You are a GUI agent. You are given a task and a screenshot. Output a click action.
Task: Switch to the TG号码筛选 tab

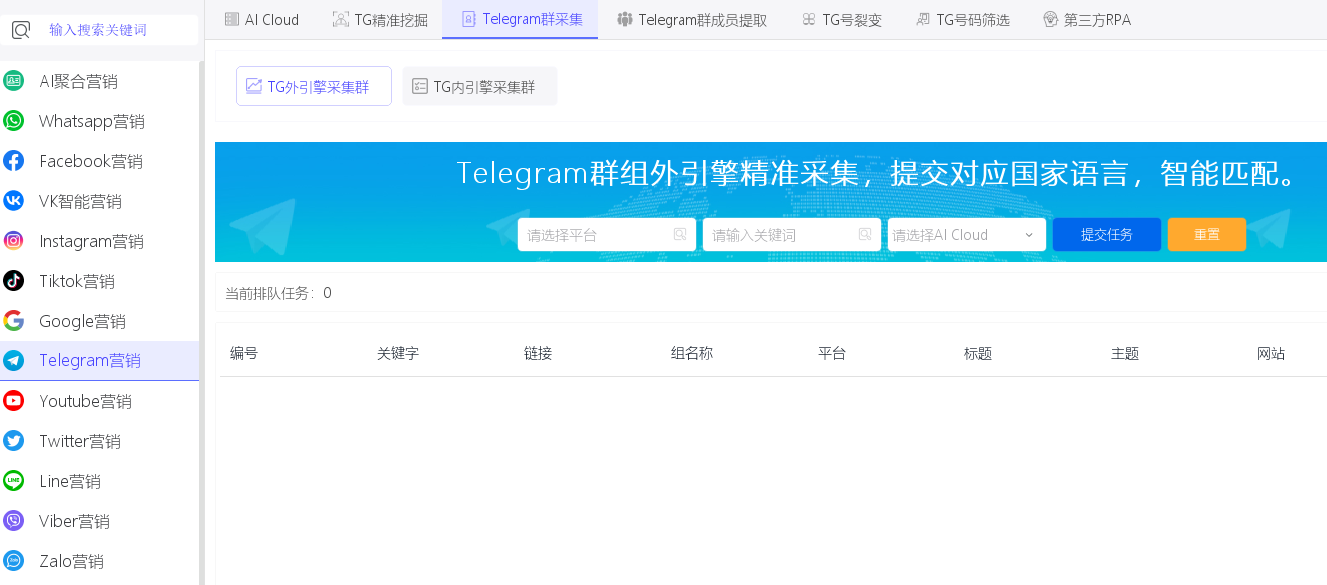[x=962, y=19]
